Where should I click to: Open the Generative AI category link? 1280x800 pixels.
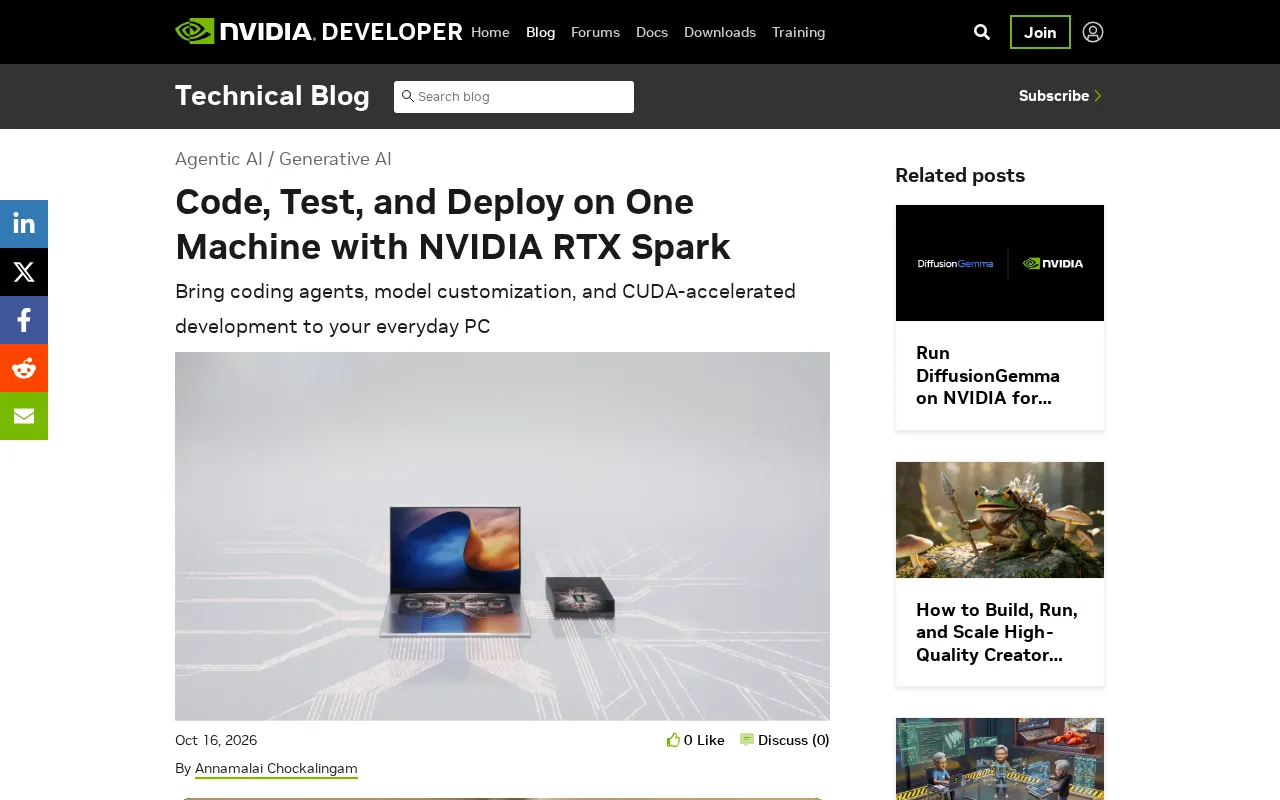(335, 159)
